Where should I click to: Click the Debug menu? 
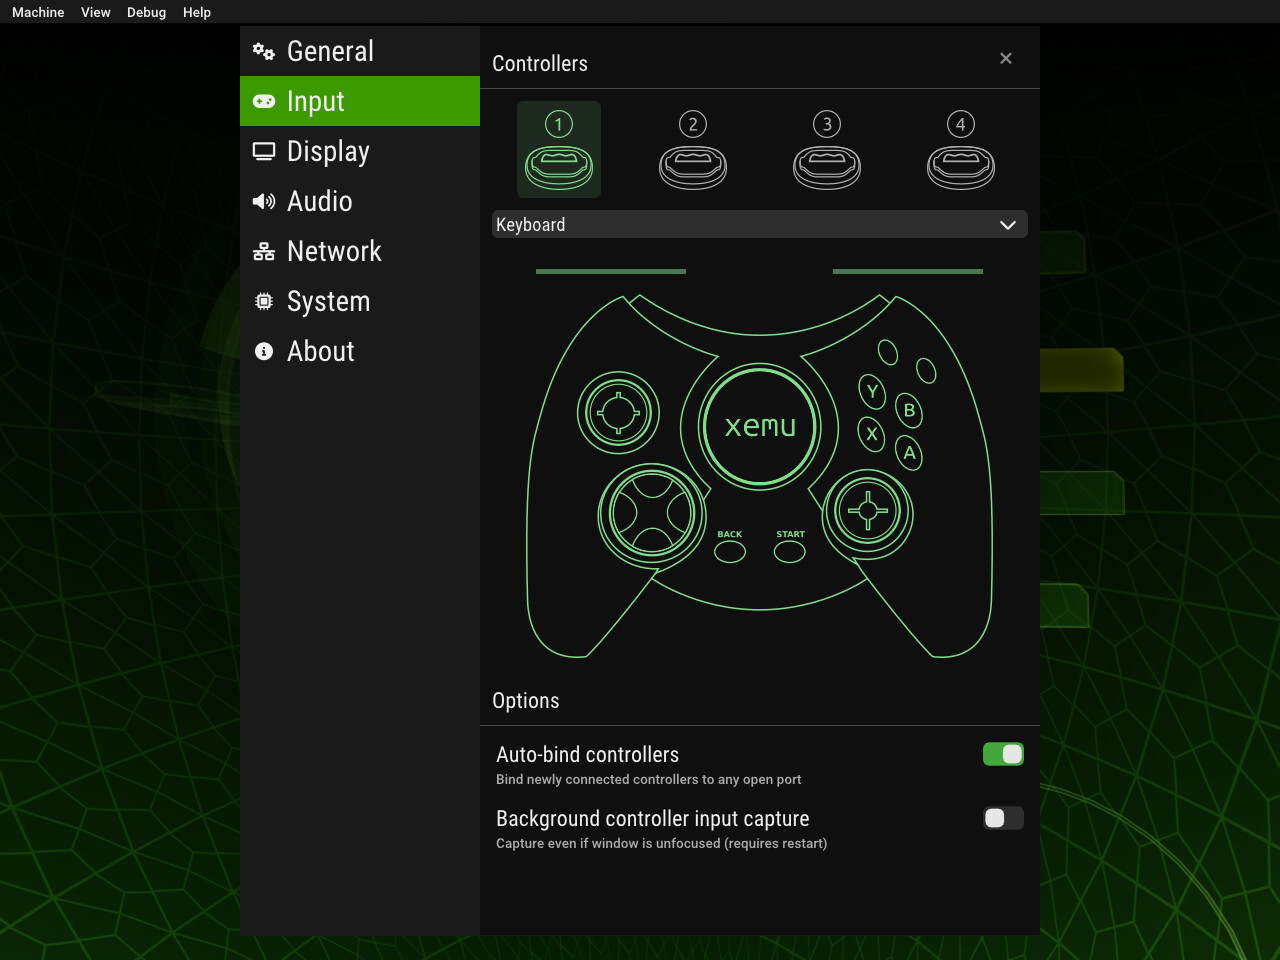[146, 12]
